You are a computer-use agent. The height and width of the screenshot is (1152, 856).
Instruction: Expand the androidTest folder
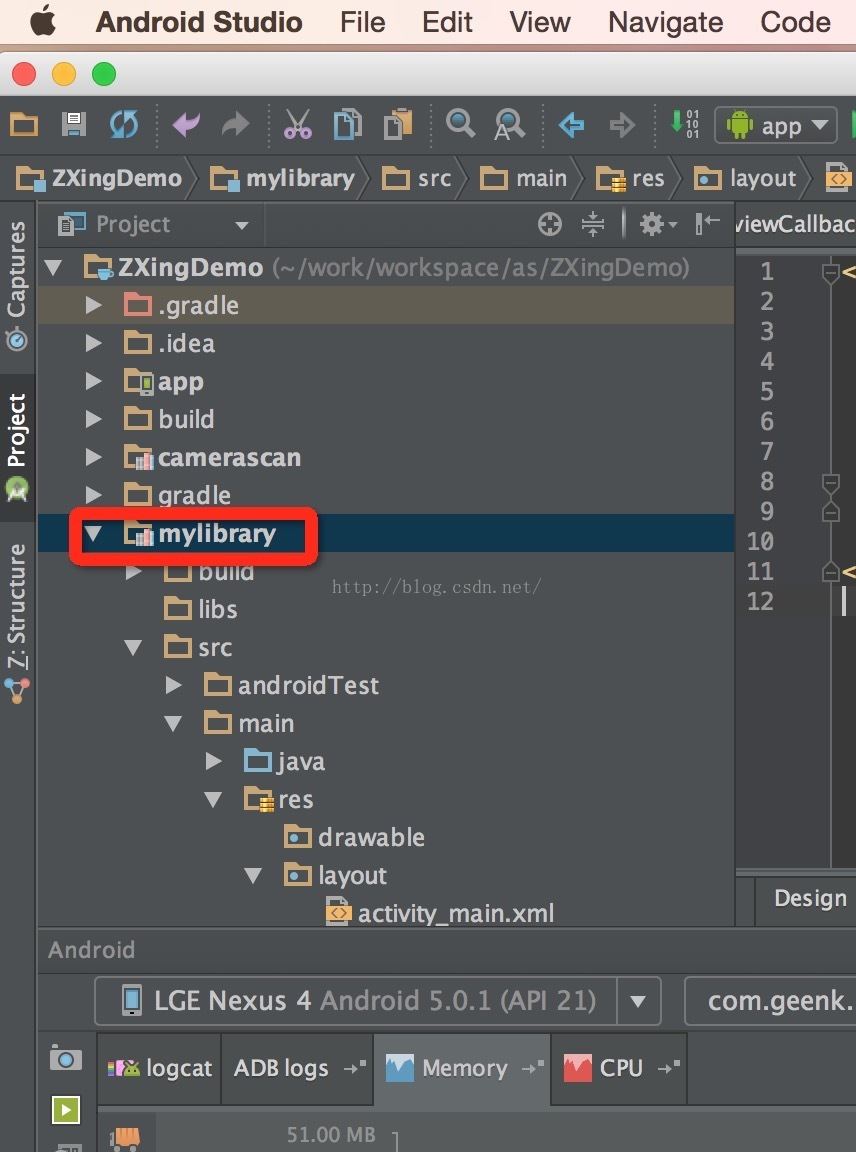pyautogui.click(x=173, y=685)
